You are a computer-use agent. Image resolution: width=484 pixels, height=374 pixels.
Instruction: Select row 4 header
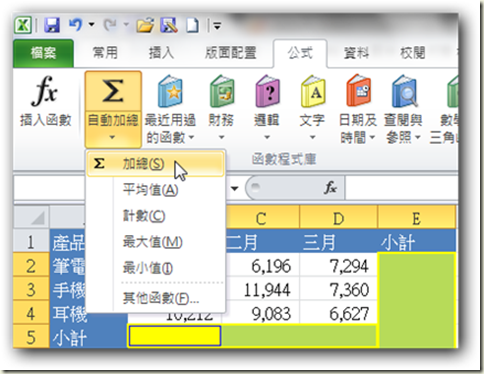[31, 313]
